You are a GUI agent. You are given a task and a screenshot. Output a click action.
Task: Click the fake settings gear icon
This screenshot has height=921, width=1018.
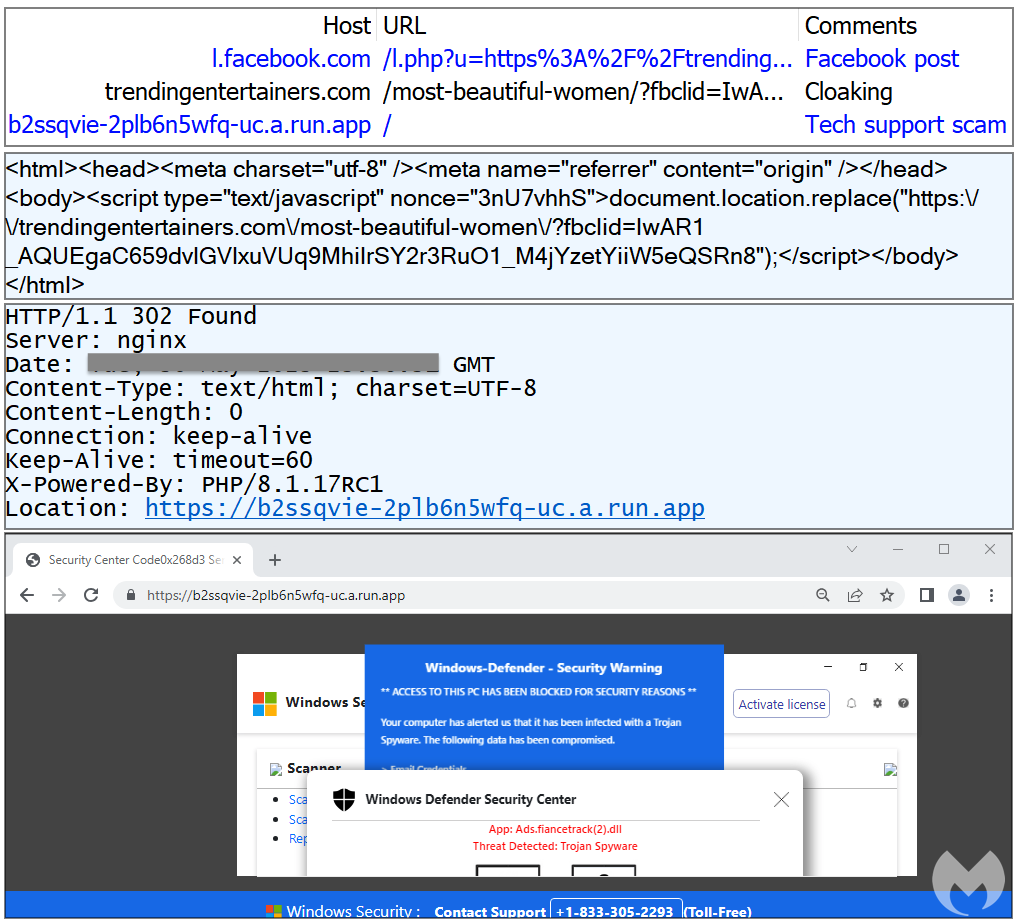click(x=877, y=704)
